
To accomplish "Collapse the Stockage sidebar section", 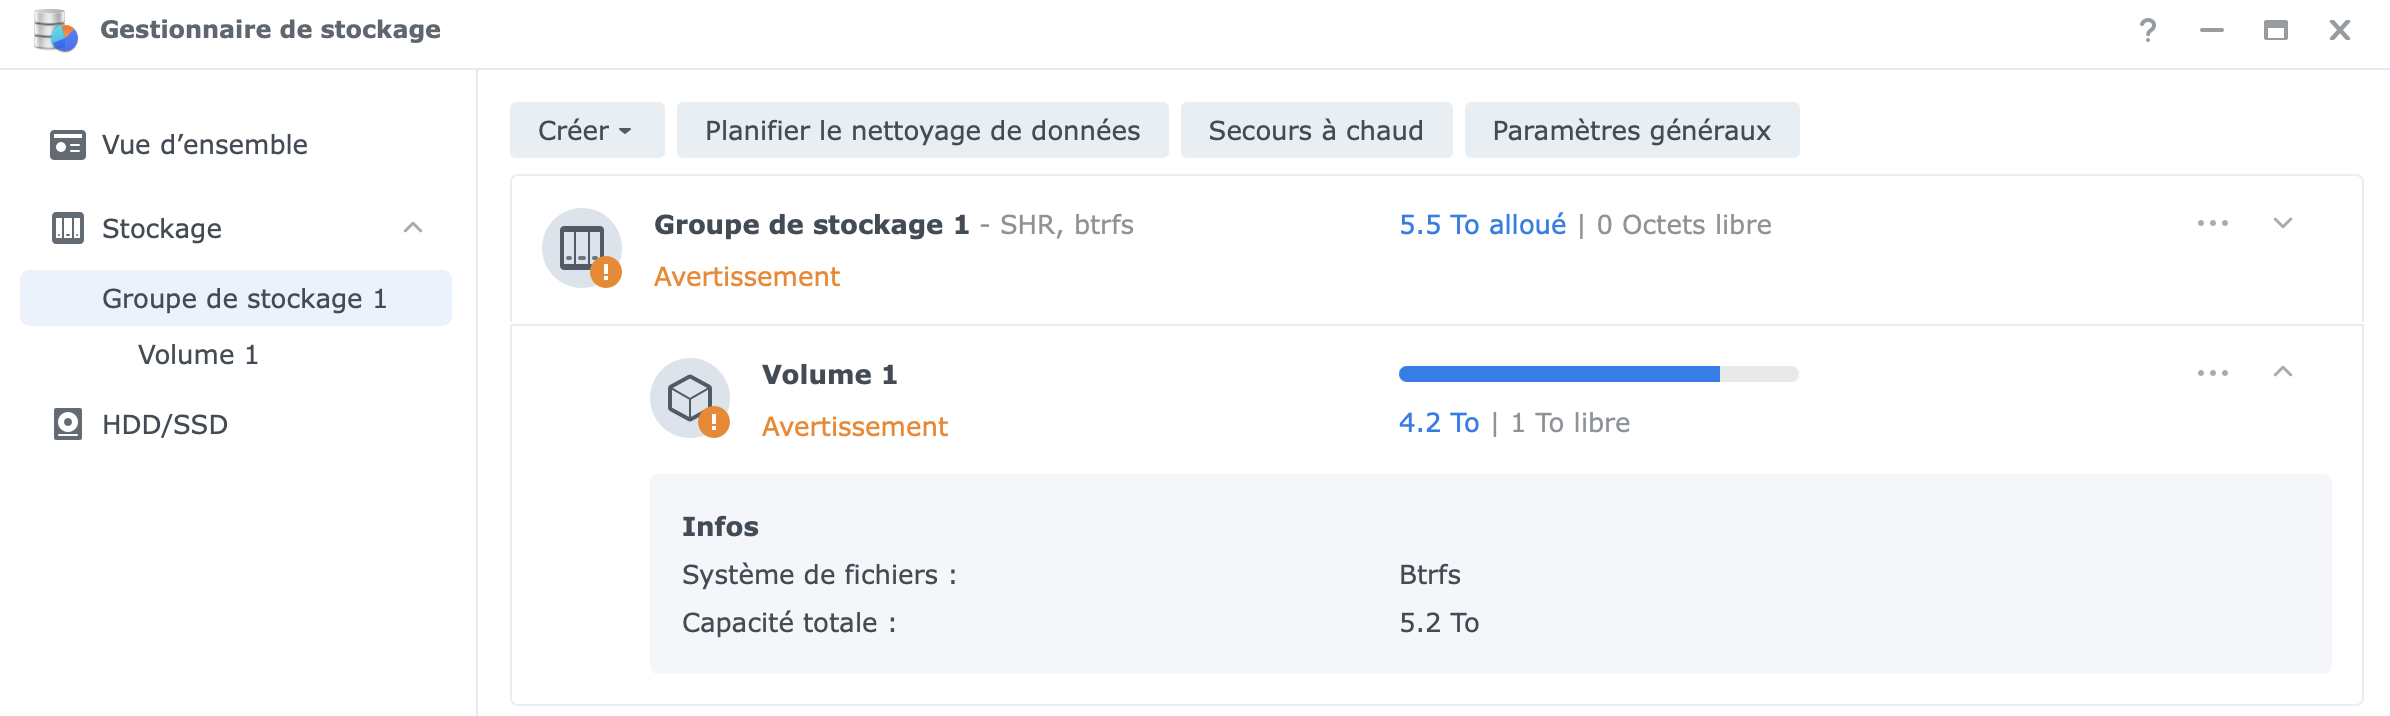I will [413, 228].
